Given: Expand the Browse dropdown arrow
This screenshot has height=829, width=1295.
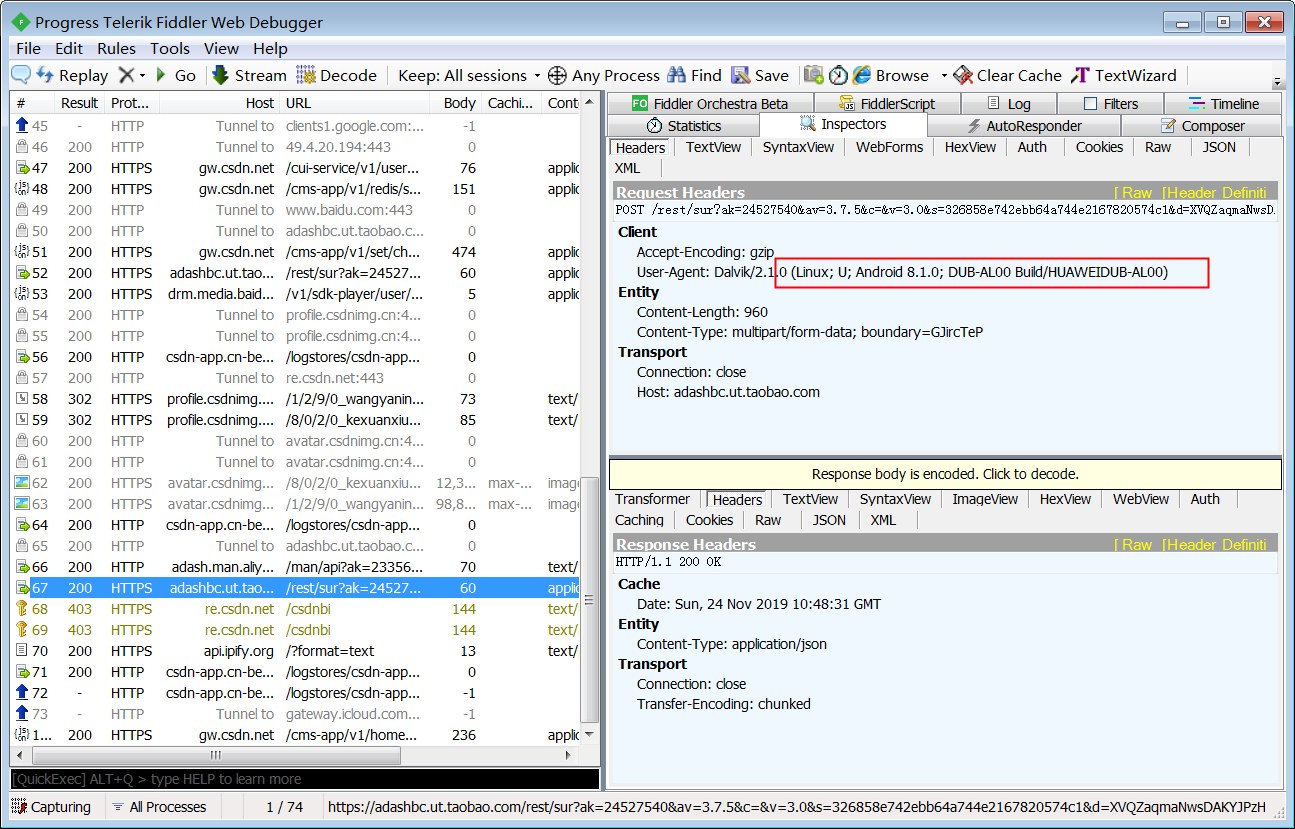Looking at the screenshot, I should coord(943,75).
